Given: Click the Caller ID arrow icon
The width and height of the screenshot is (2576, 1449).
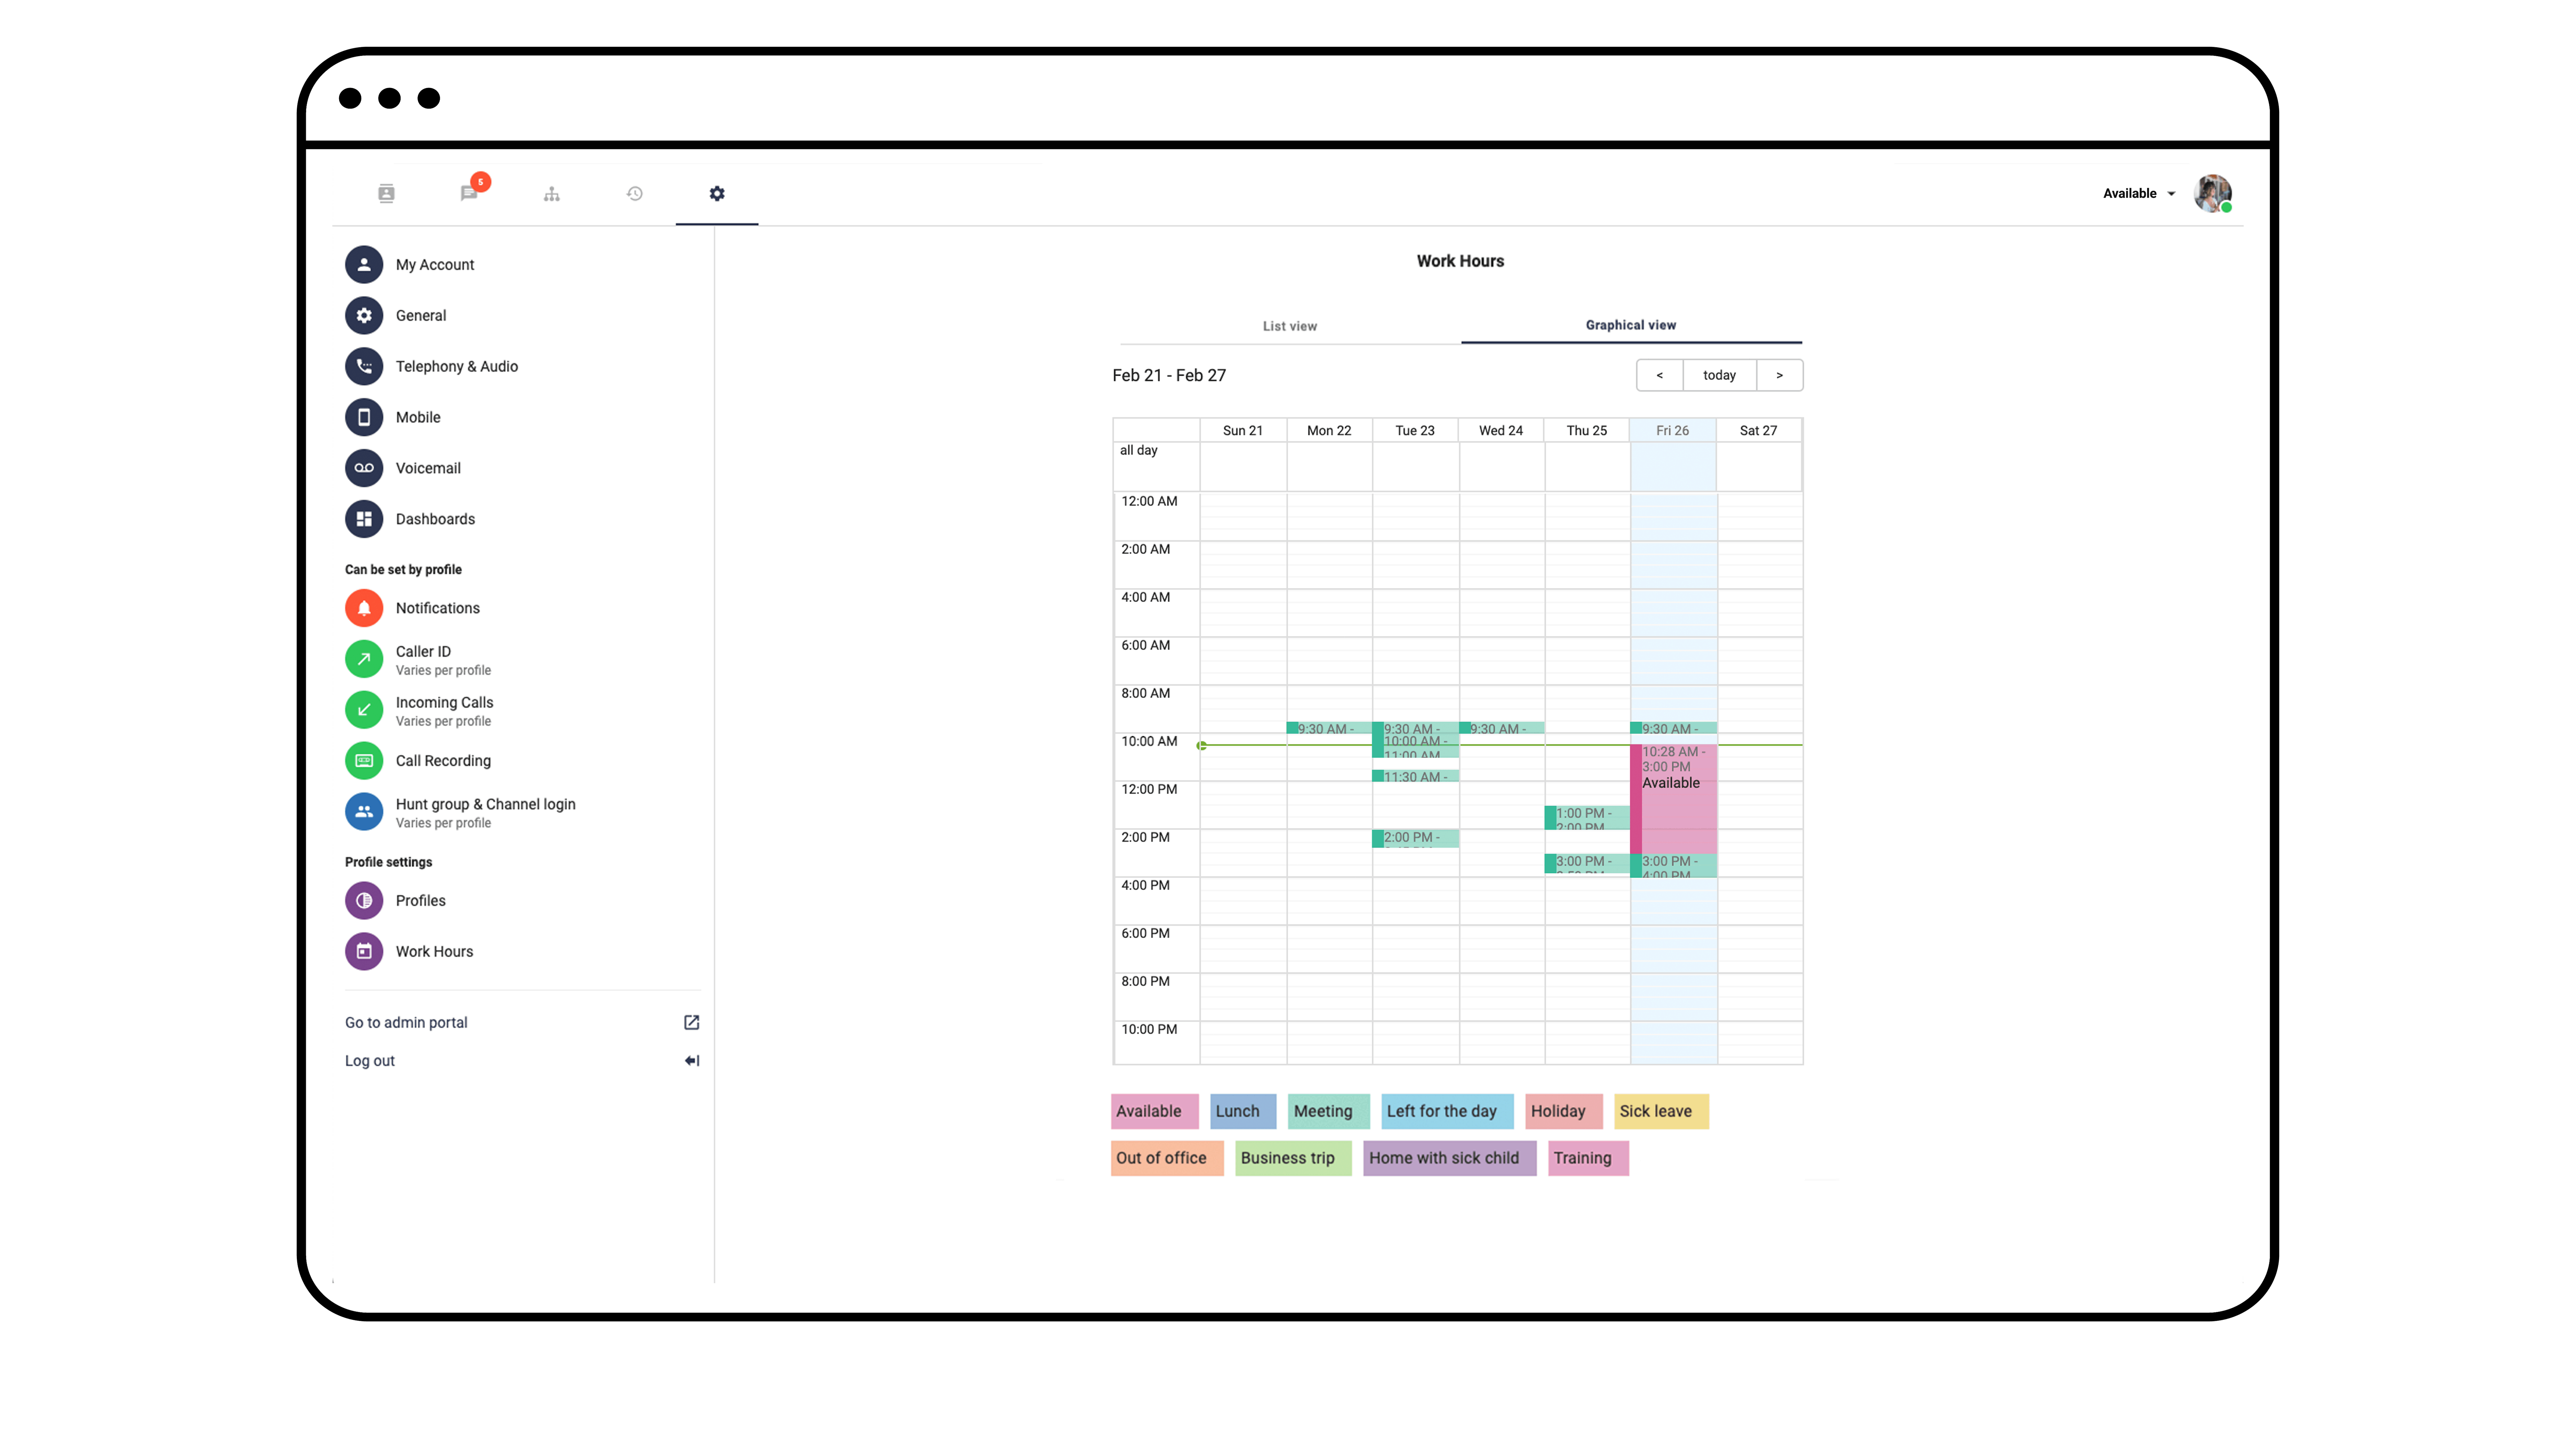Looking at the screenshot, I should click(364, 659).
